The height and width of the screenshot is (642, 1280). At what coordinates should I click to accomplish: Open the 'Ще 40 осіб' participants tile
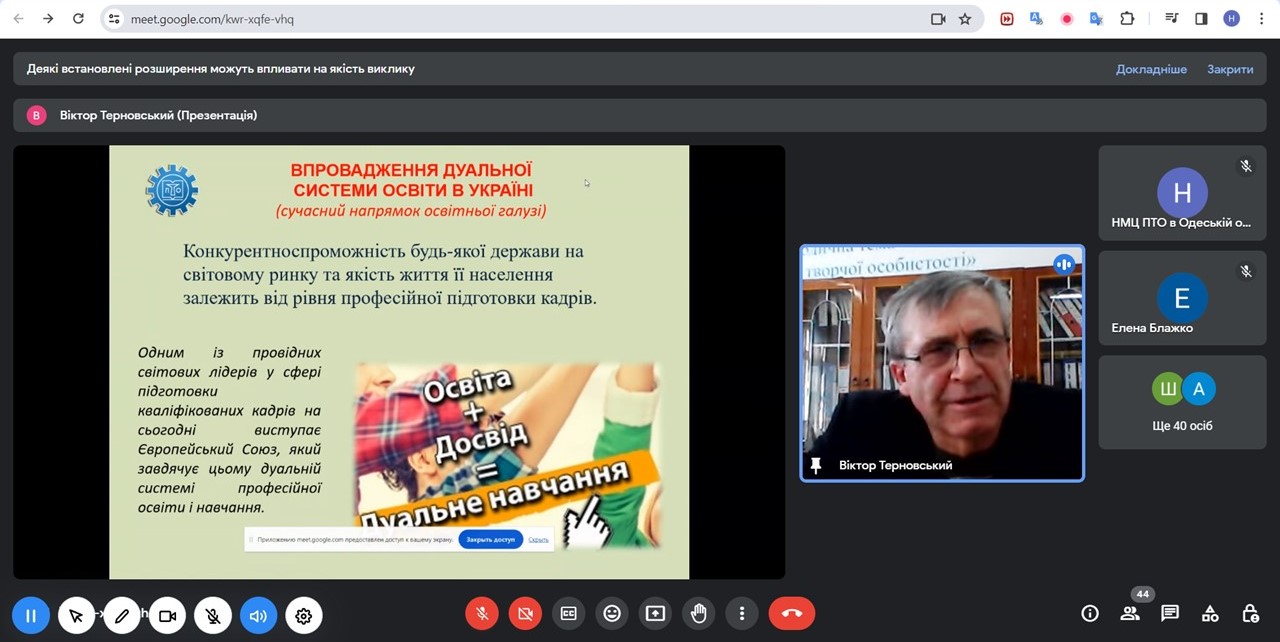click(x=1182, y=402)
